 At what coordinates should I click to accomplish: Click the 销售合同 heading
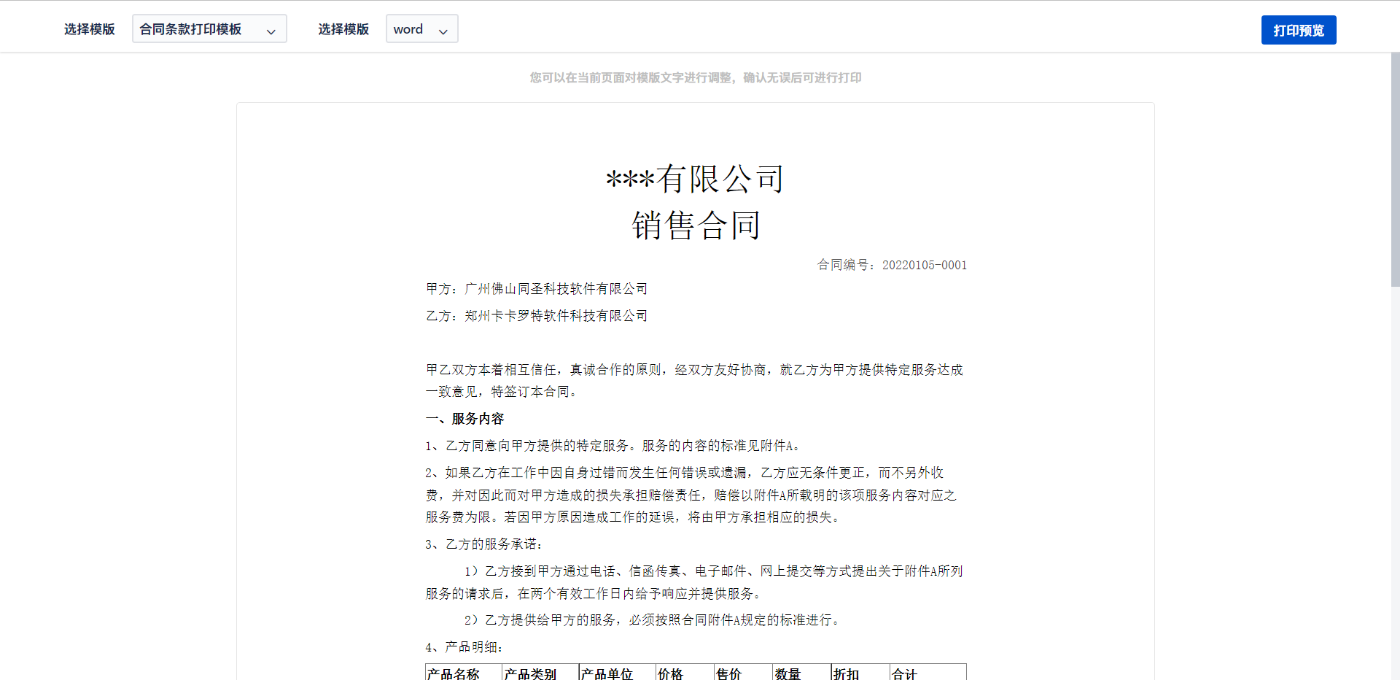point(695,225)
